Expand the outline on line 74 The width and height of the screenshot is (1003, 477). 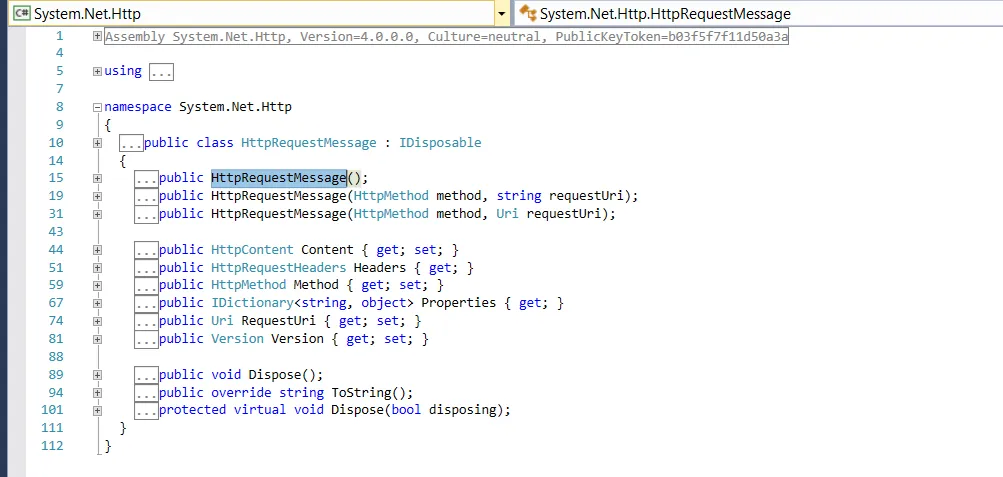click(97, 321)
